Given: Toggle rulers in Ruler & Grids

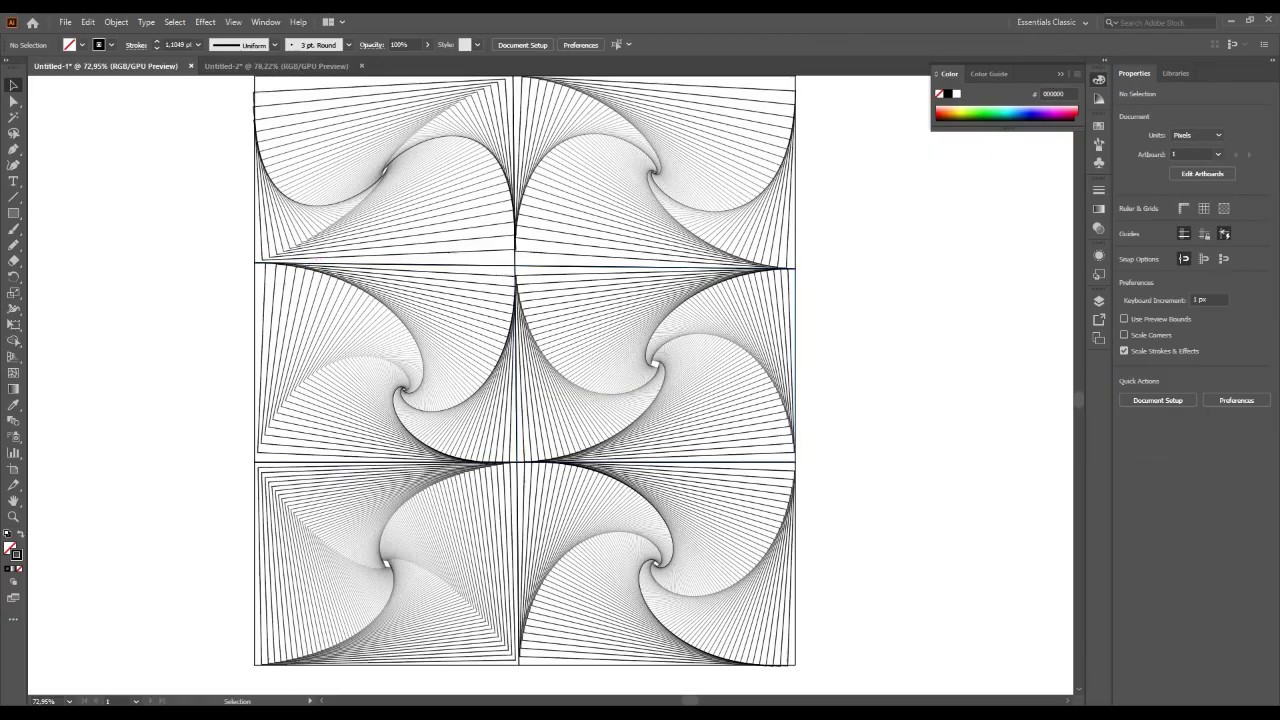Looking at the screenshot, I should [1184, 208].
